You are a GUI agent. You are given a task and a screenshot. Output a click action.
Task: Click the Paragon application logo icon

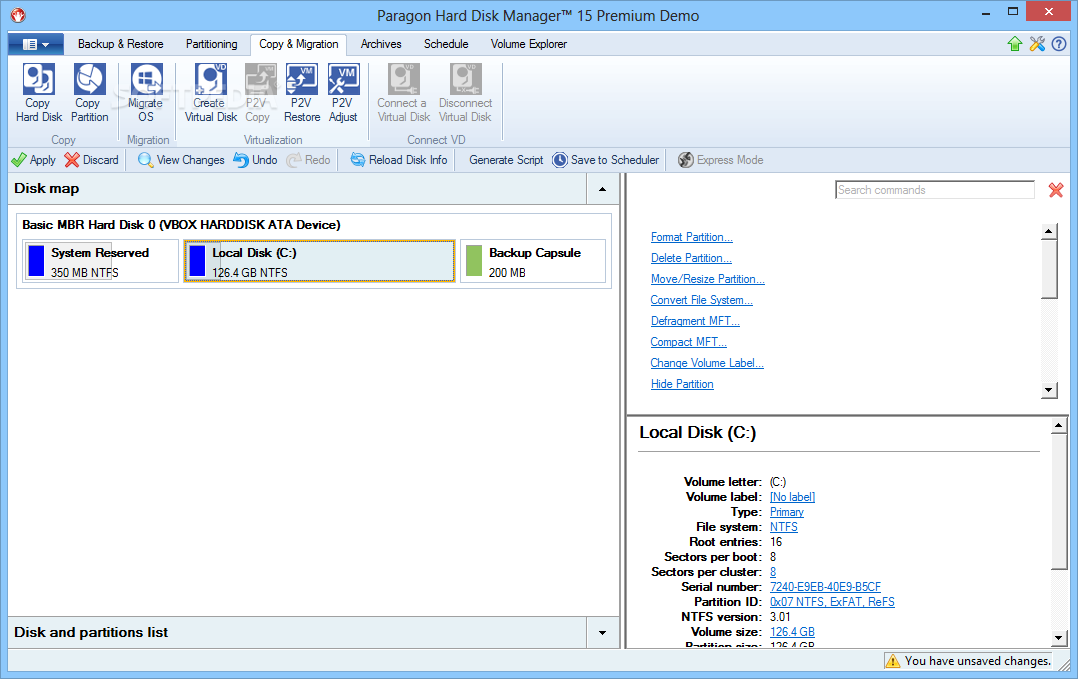point(18,14)
